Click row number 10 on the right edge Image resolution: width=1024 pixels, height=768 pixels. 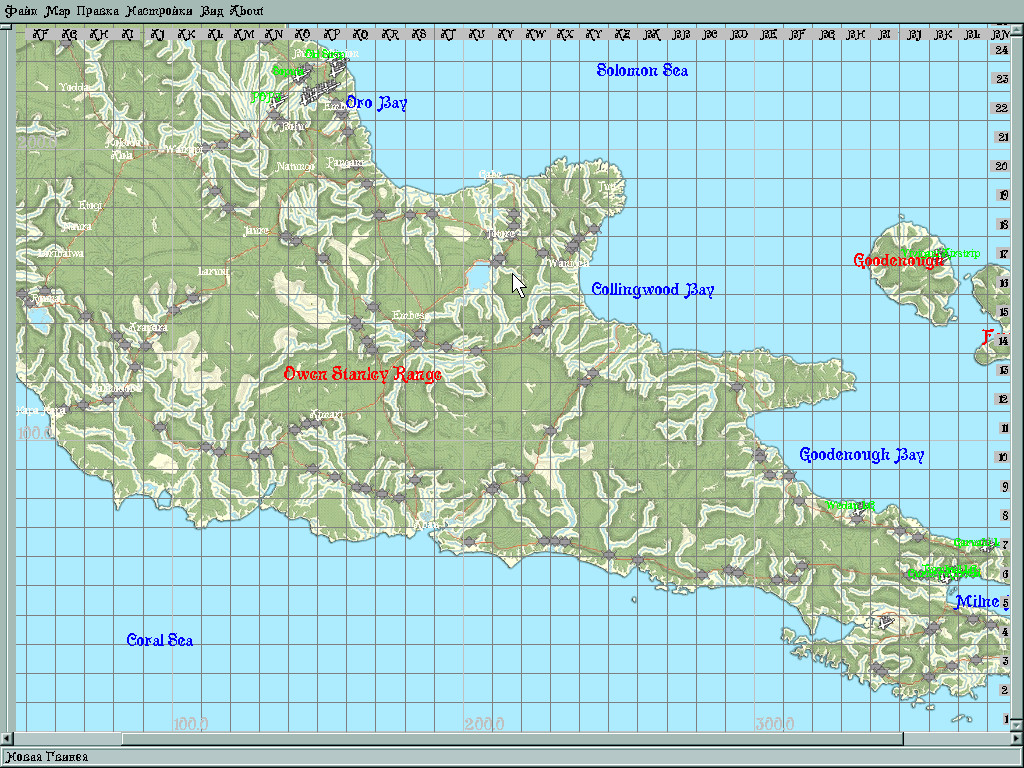1002,457
